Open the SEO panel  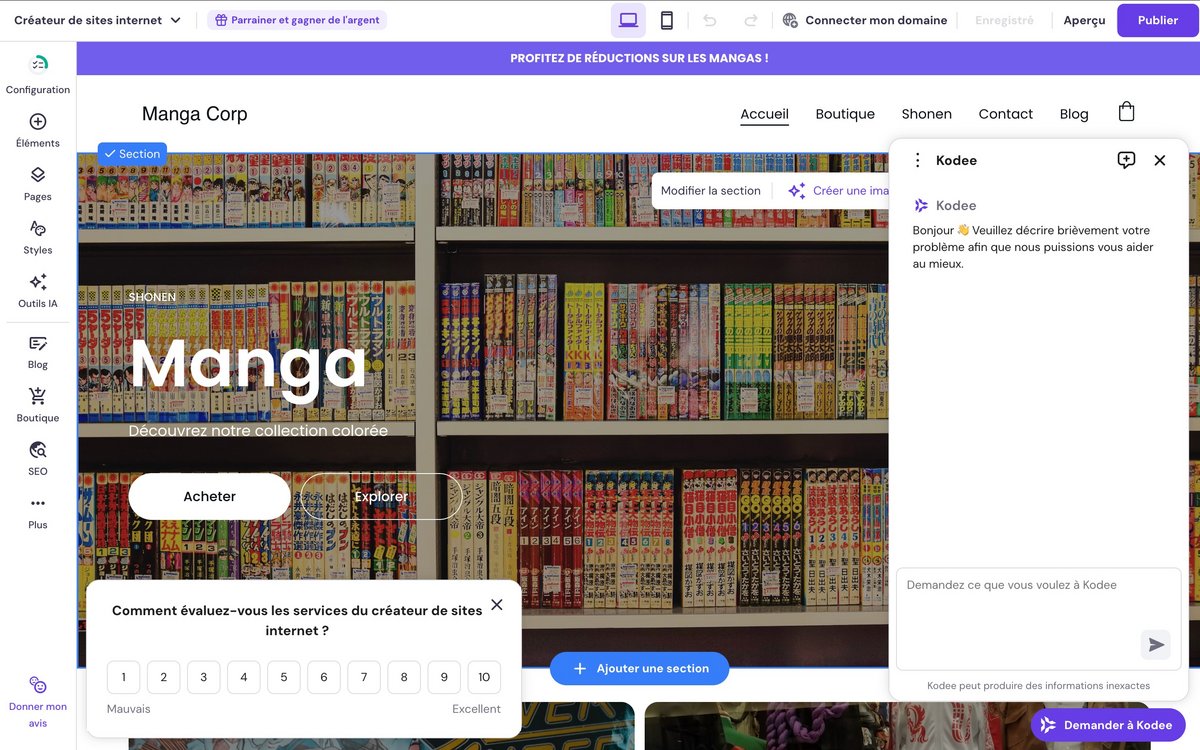tap(37, 457)
